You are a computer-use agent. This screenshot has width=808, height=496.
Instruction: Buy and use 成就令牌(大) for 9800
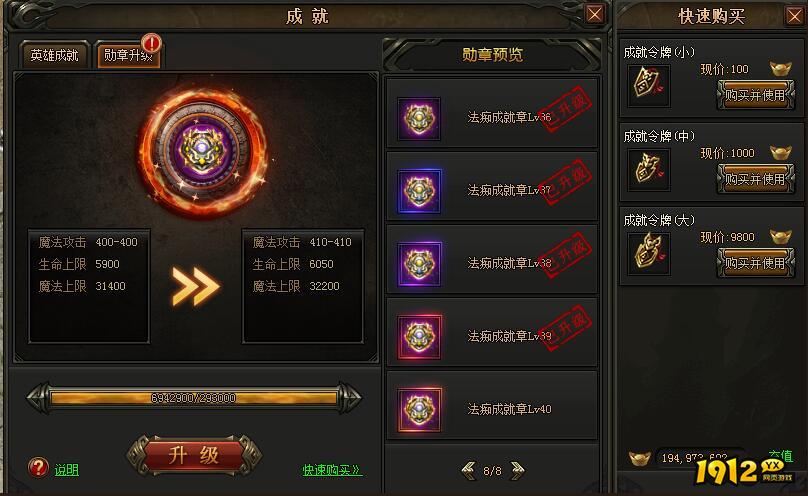click(x=755, y=263)
